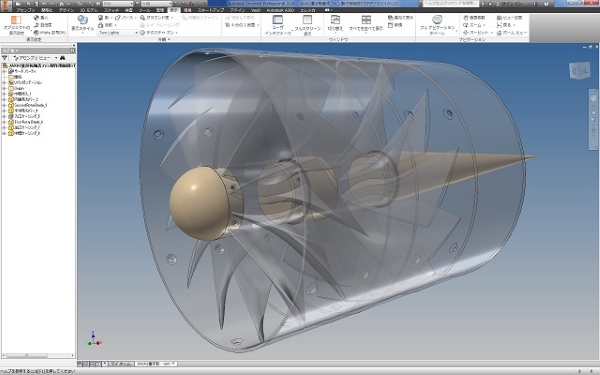Toggle the Textures On option
600x375 pixels.
[157, 33]
